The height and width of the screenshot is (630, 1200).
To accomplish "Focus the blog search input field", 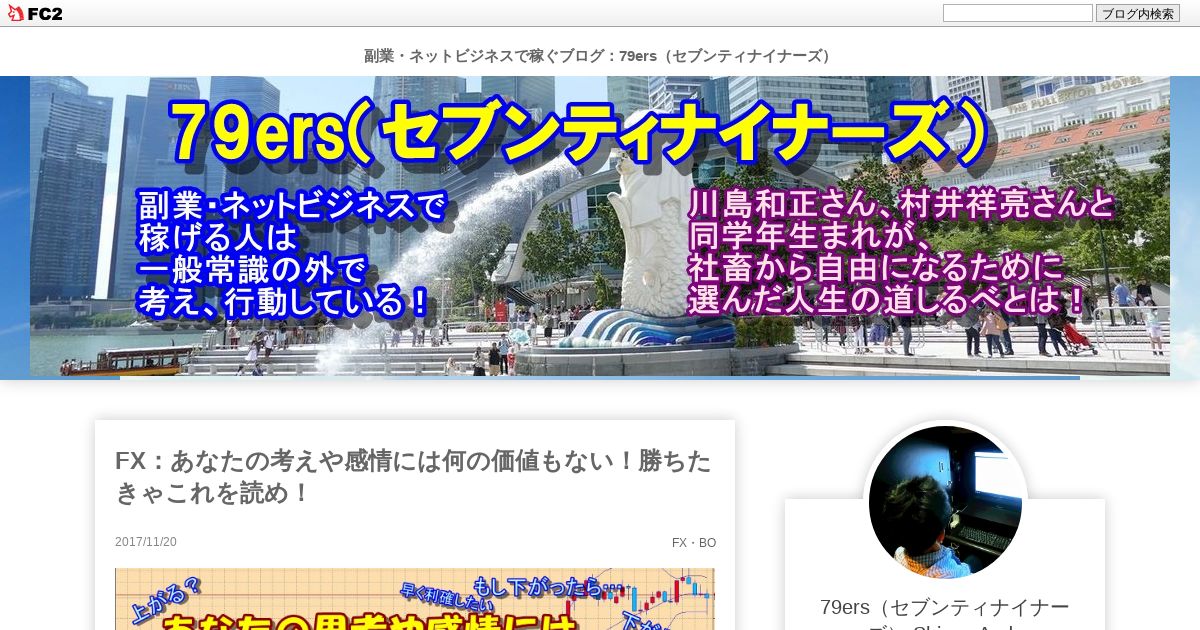I will click(x=1018, y=13).
